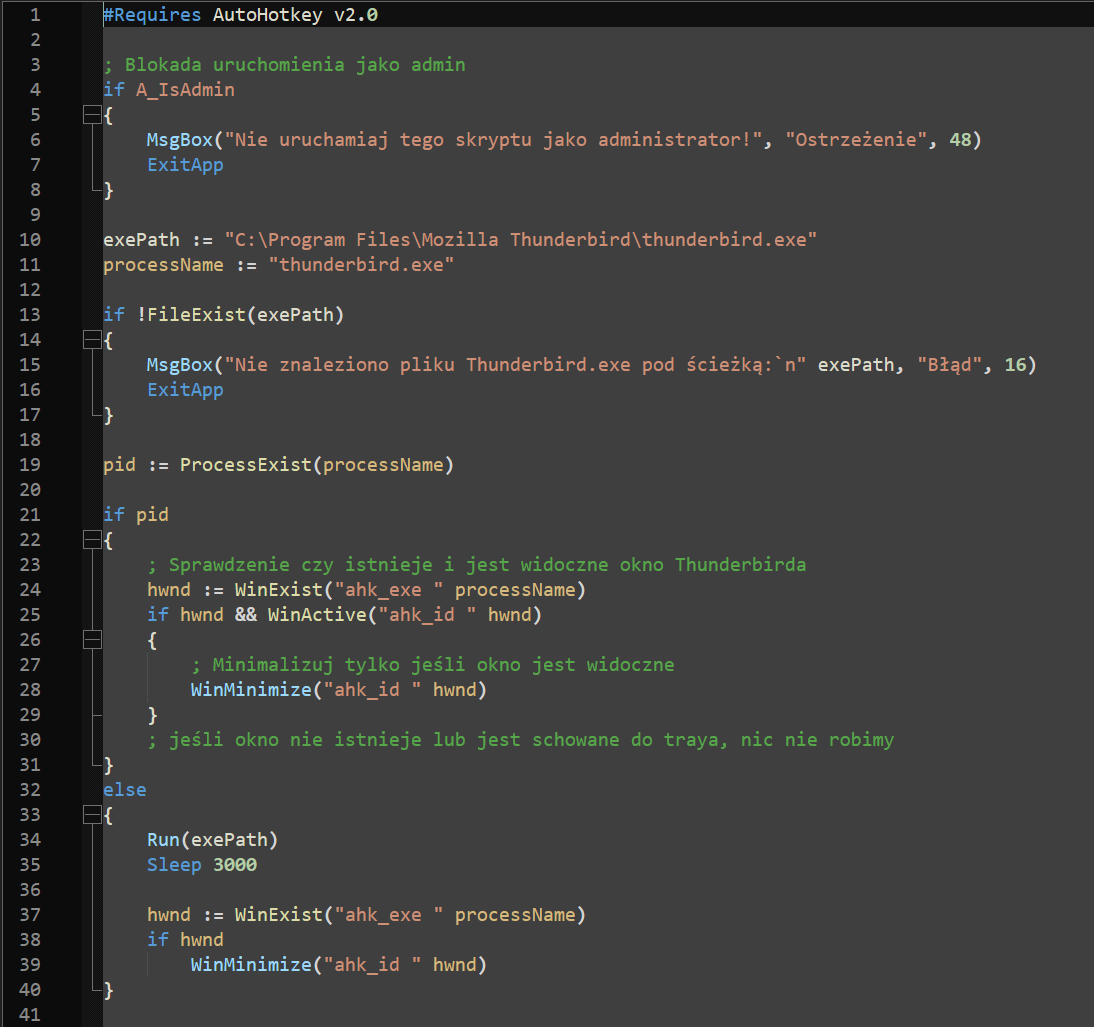The height and width of the screenshot is (1027, 1094).
Task: Collapse the nested block at line 26
Action: click(91, 640)
